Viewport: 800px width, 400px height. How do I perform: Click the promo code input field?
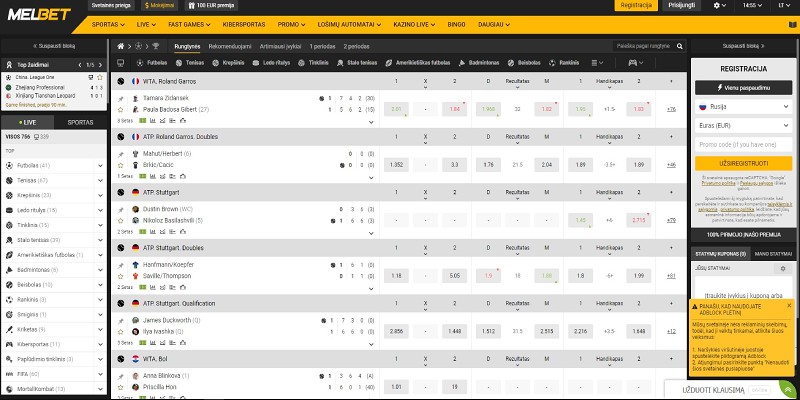point(742,144)
